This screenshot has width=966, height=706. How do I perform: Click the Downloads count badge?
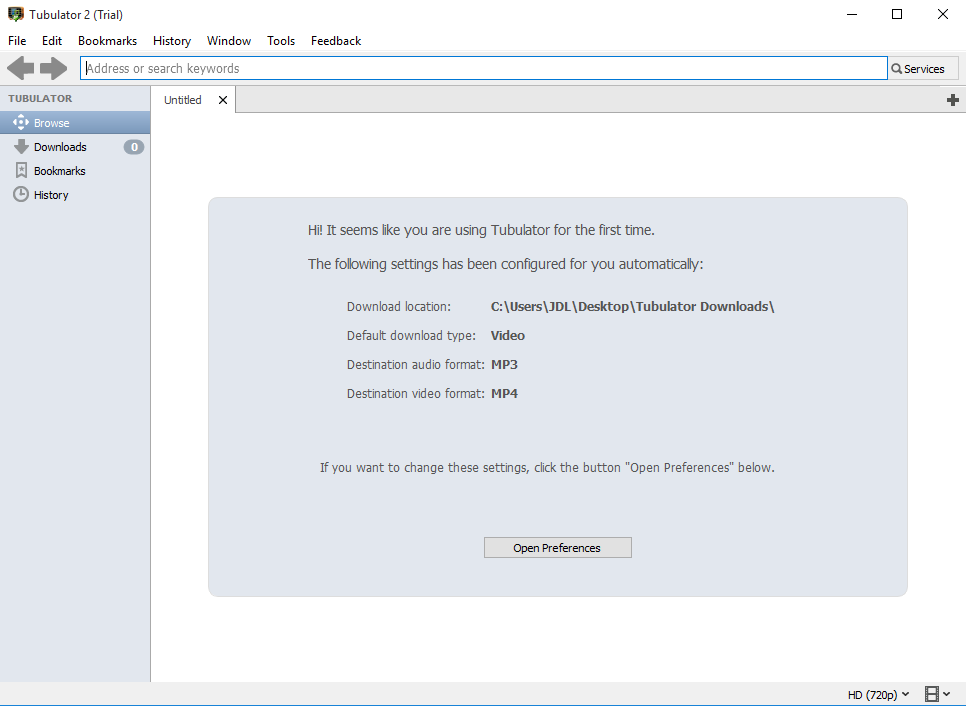tap(134, 147)
